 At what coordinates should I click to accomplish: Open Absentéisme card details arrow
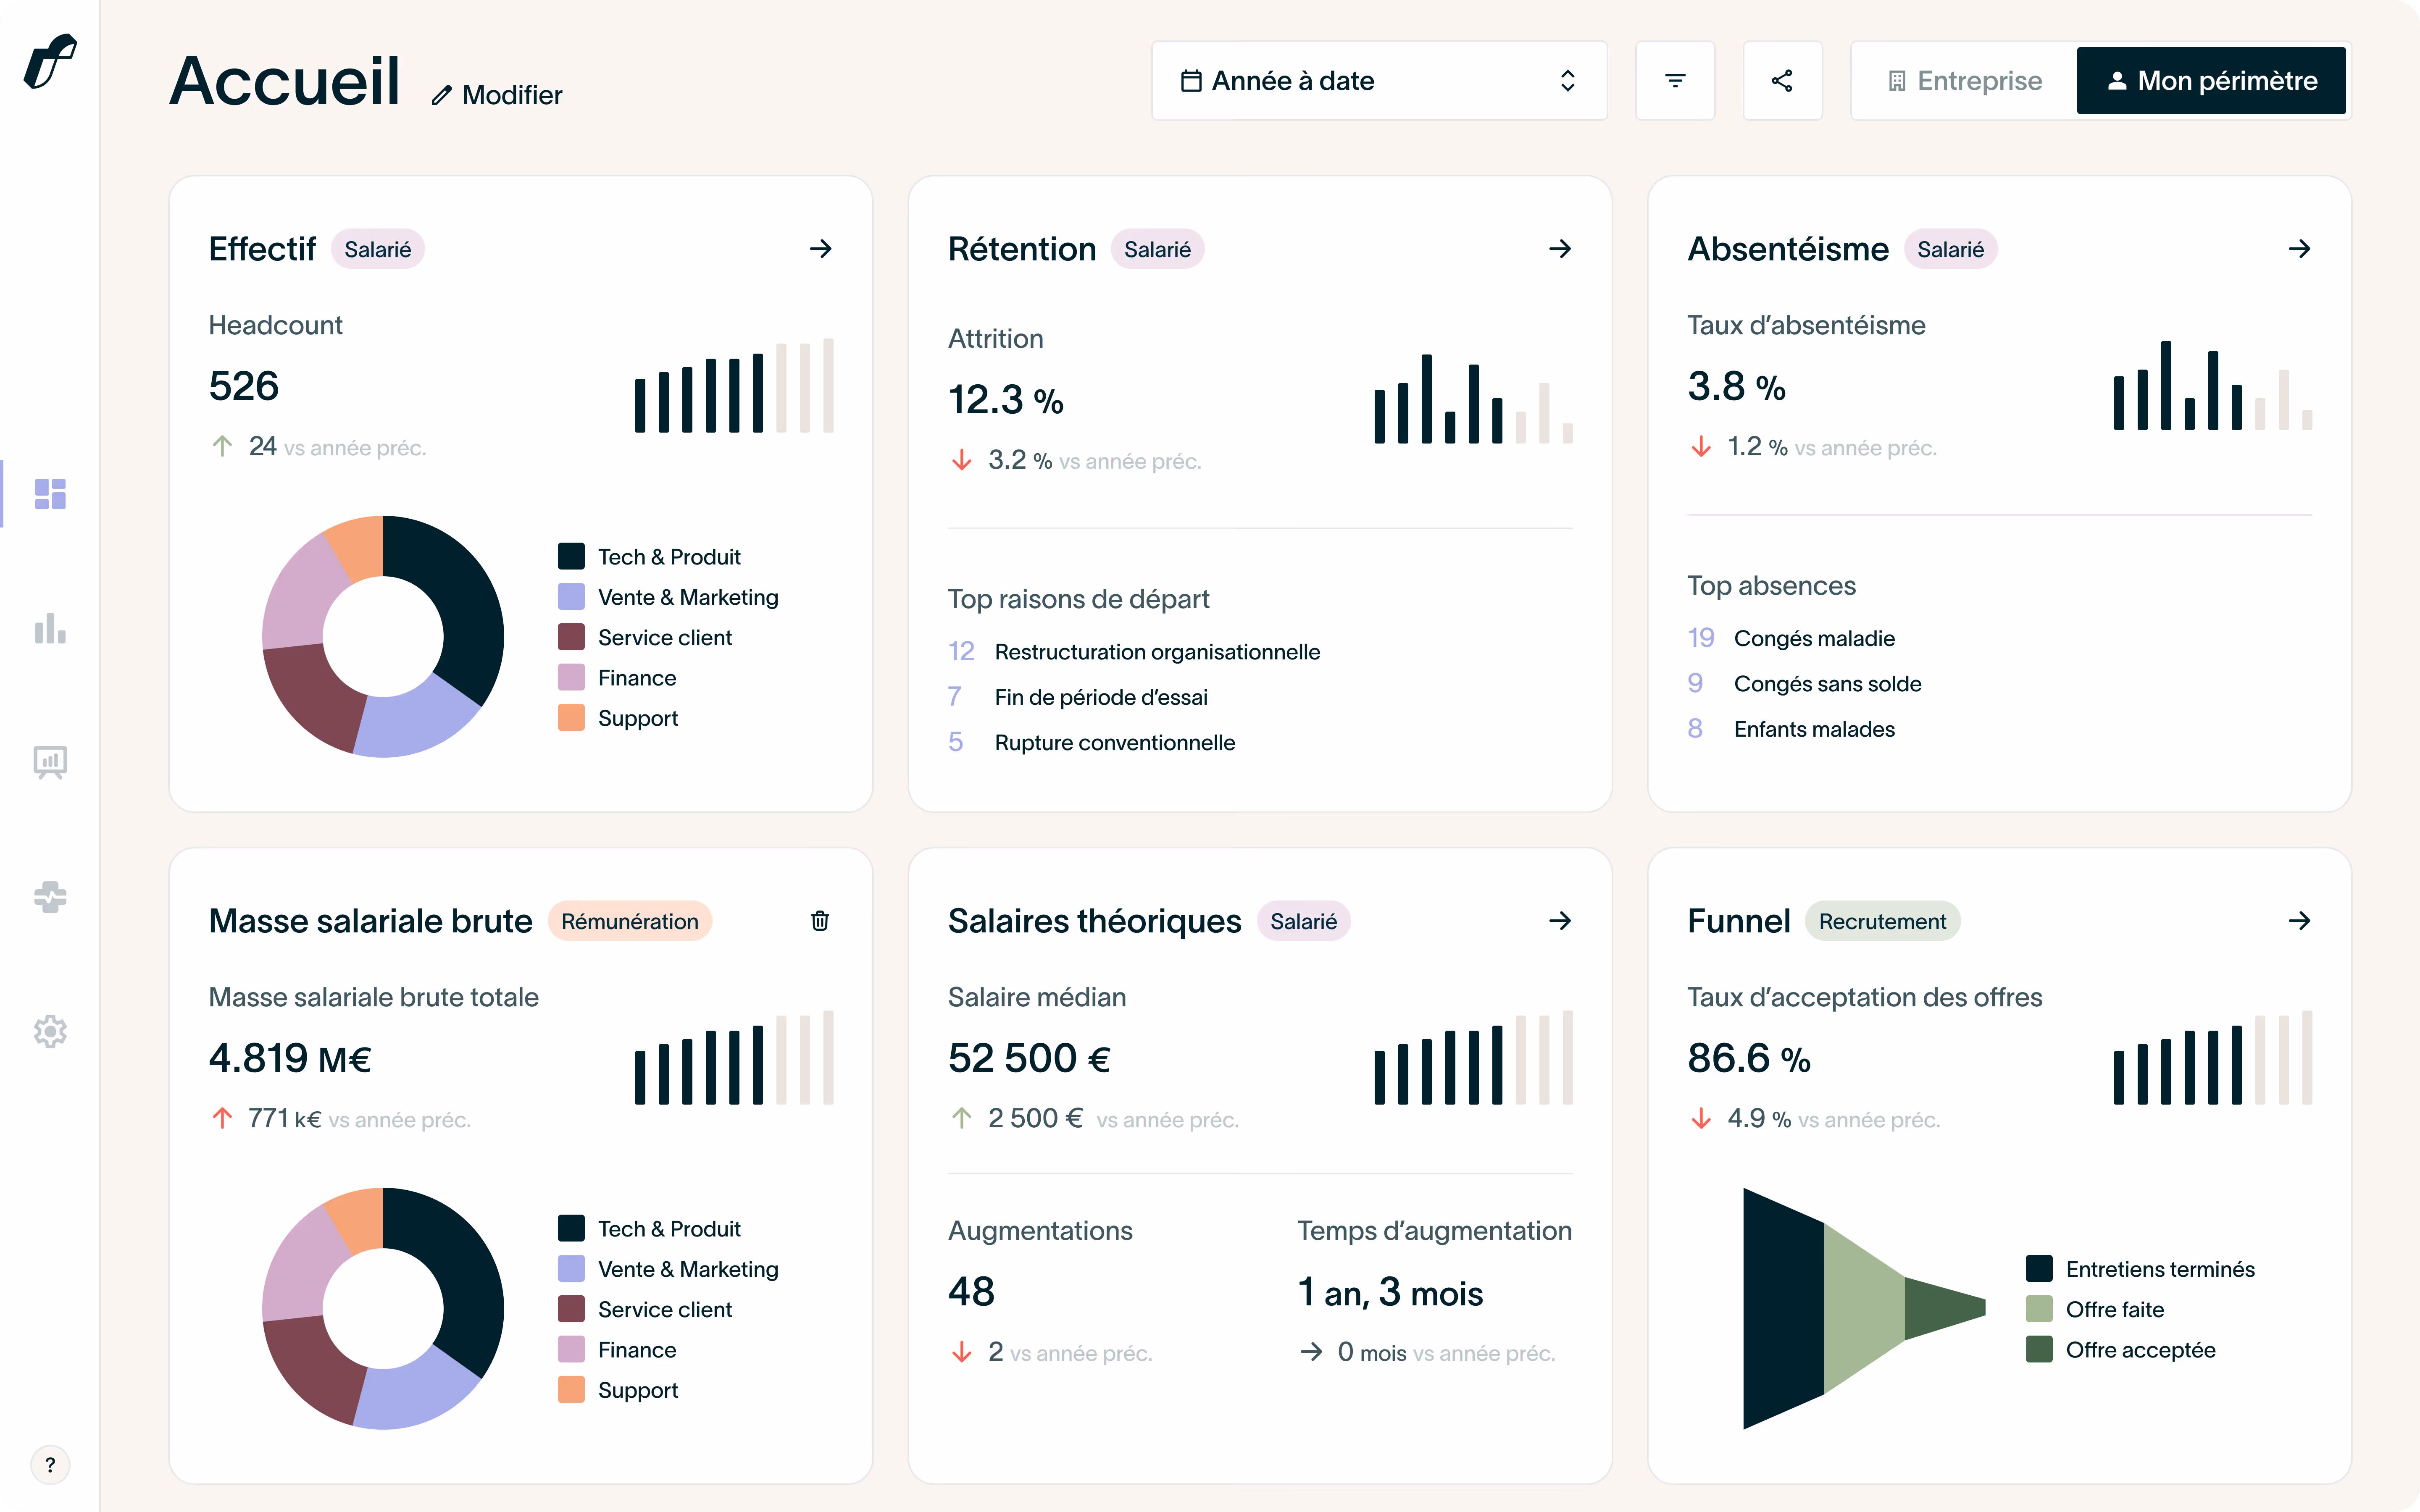[2299, 249]
